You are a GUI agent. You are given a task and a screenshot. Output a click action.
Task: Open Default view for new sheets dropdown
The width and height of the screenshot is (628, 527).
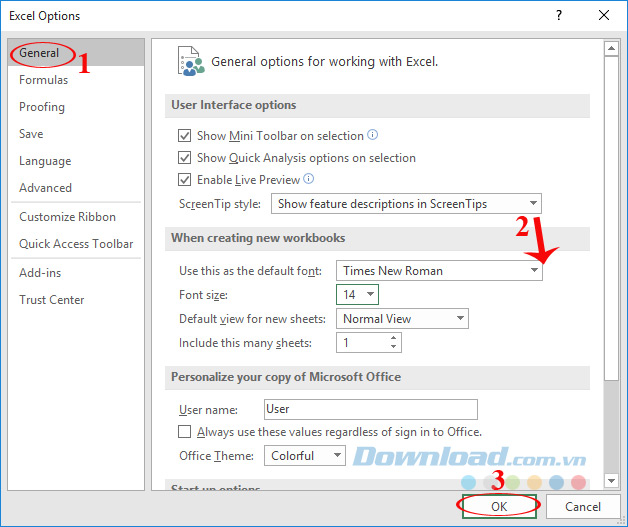[402, 319]
